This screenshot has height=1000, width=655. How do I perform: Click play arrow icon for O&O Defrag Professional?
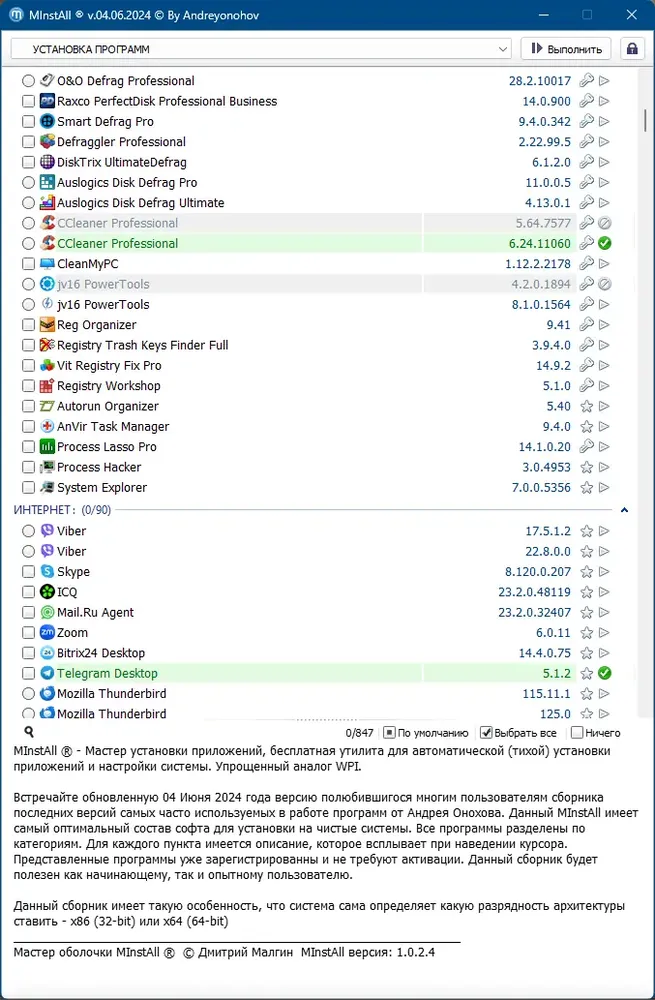pyautogui.click(x=604, y=81)
